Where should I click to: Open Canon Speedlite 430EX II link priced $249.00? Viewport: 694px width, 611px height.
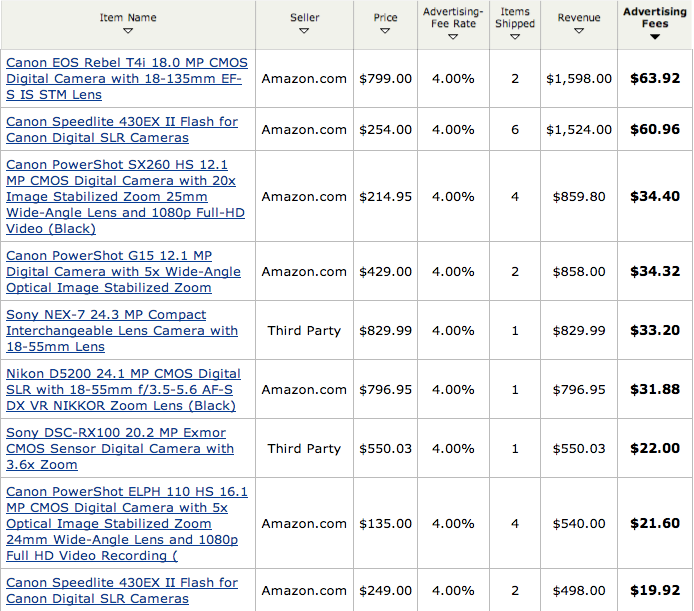[x=122, y=591]
